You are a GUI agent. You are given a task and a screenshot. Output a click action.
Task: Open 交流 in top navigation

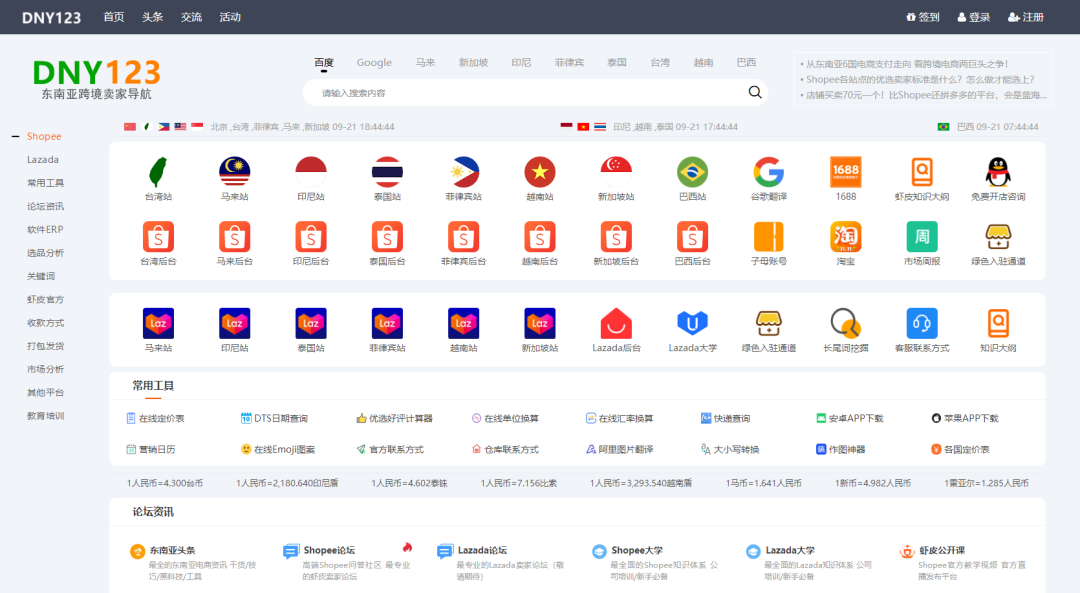point(191,17)
